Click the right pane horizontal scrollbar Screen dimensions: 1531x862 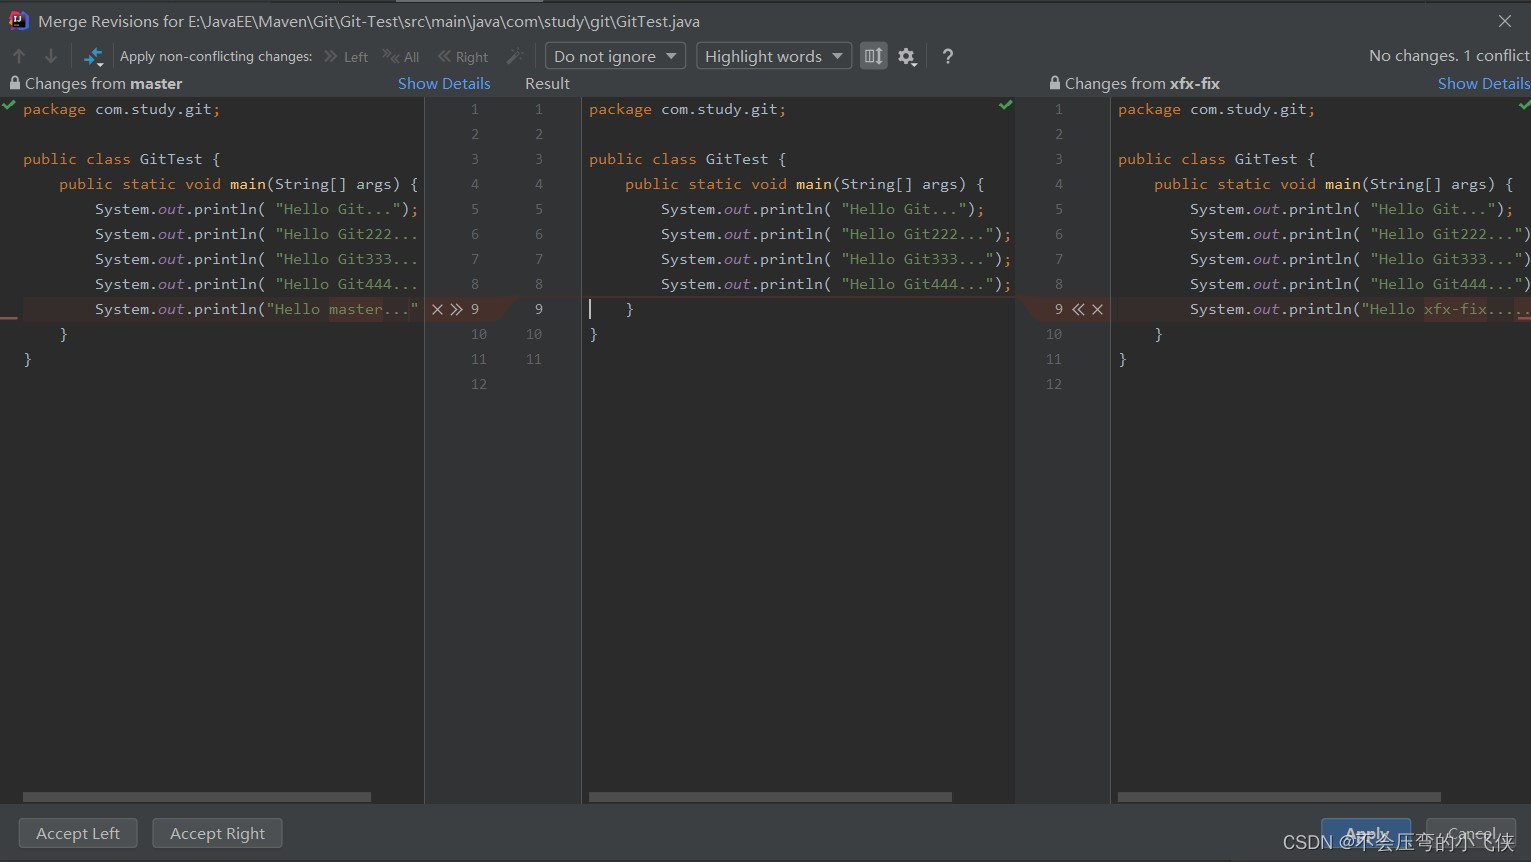click(1279, 797)
